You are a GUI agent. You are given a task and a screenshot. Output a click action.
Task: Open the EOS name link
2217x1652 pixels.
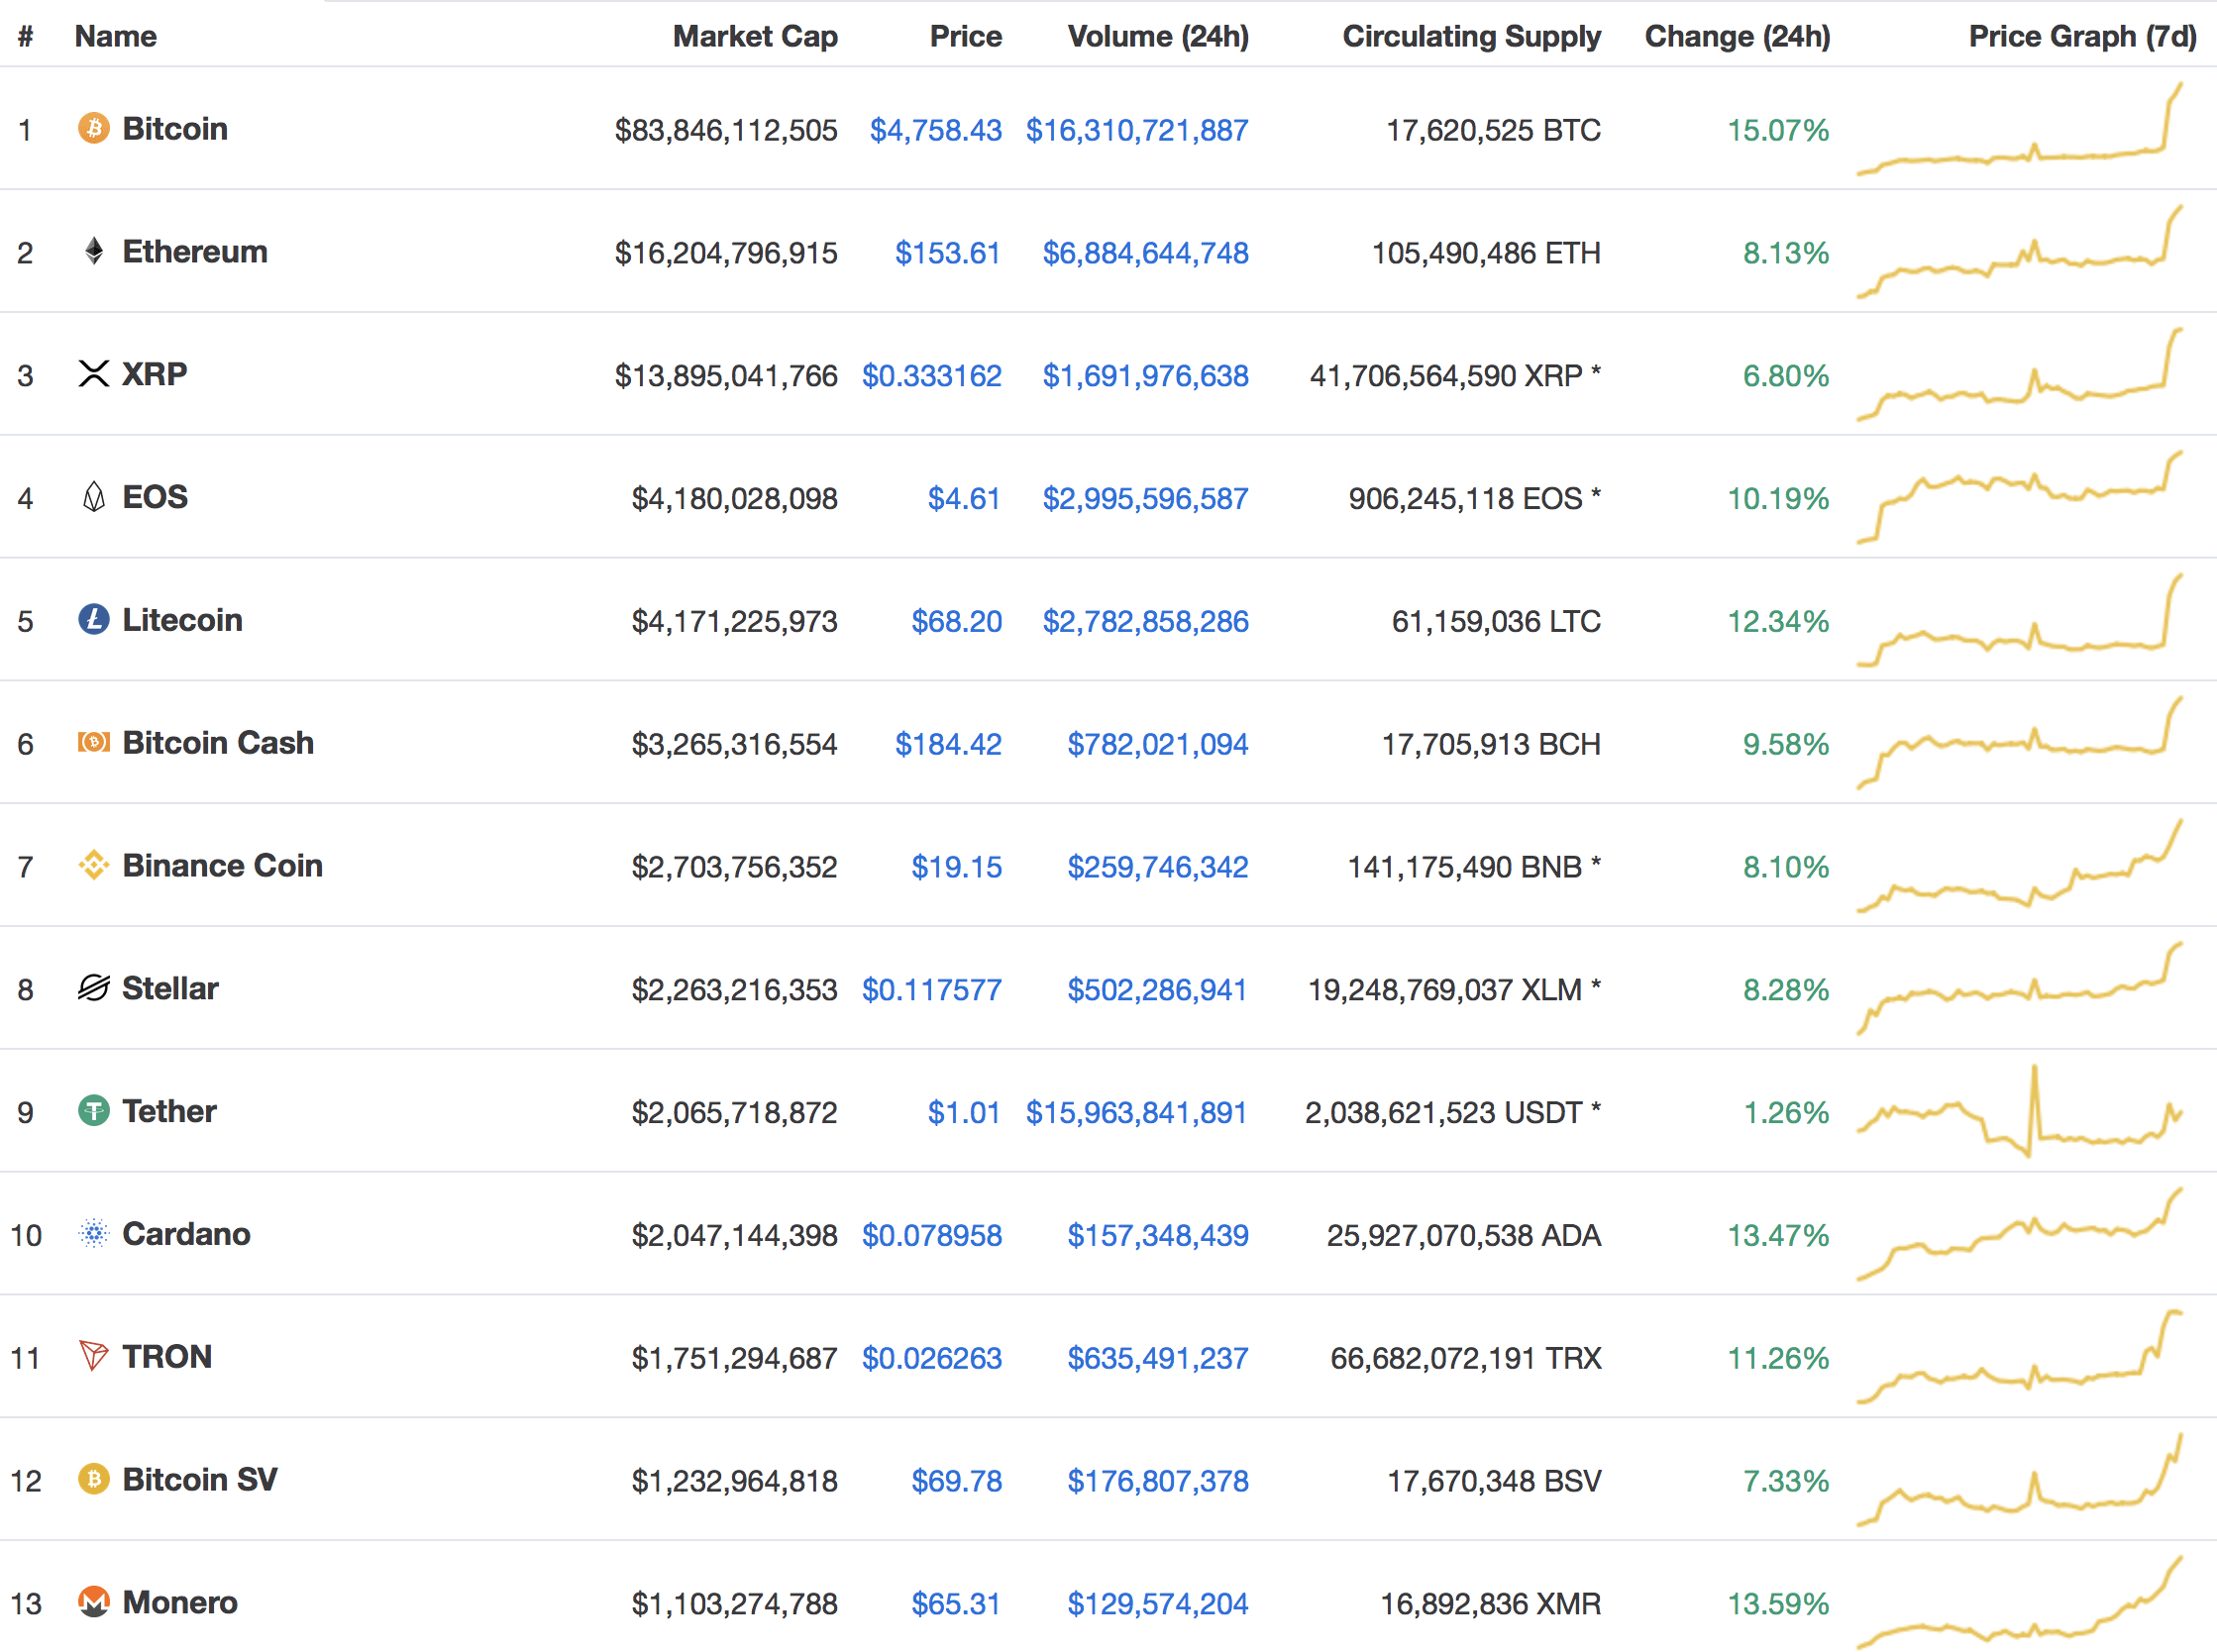(x=155, y=497)
